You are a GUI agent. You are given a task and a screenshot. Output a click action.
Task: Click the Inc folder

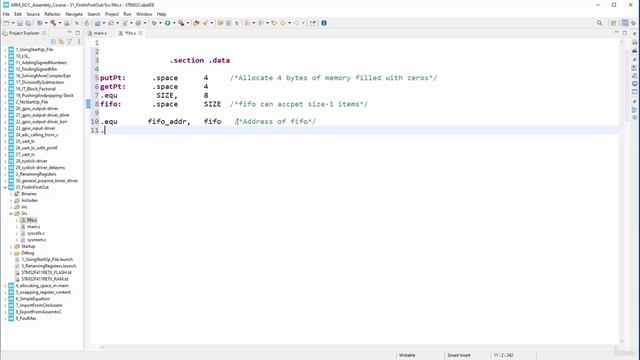(x=24, y=207)
